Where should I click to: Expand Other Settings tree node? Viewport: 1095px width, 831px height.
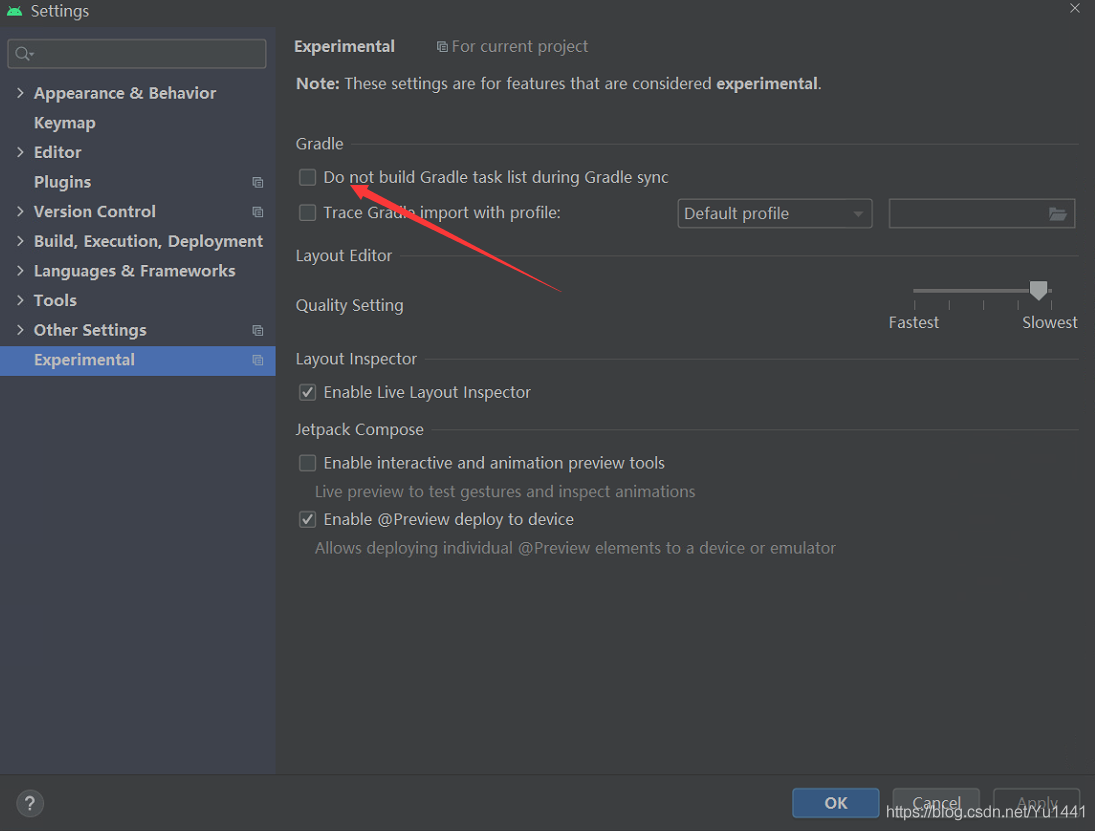(20, 330)
